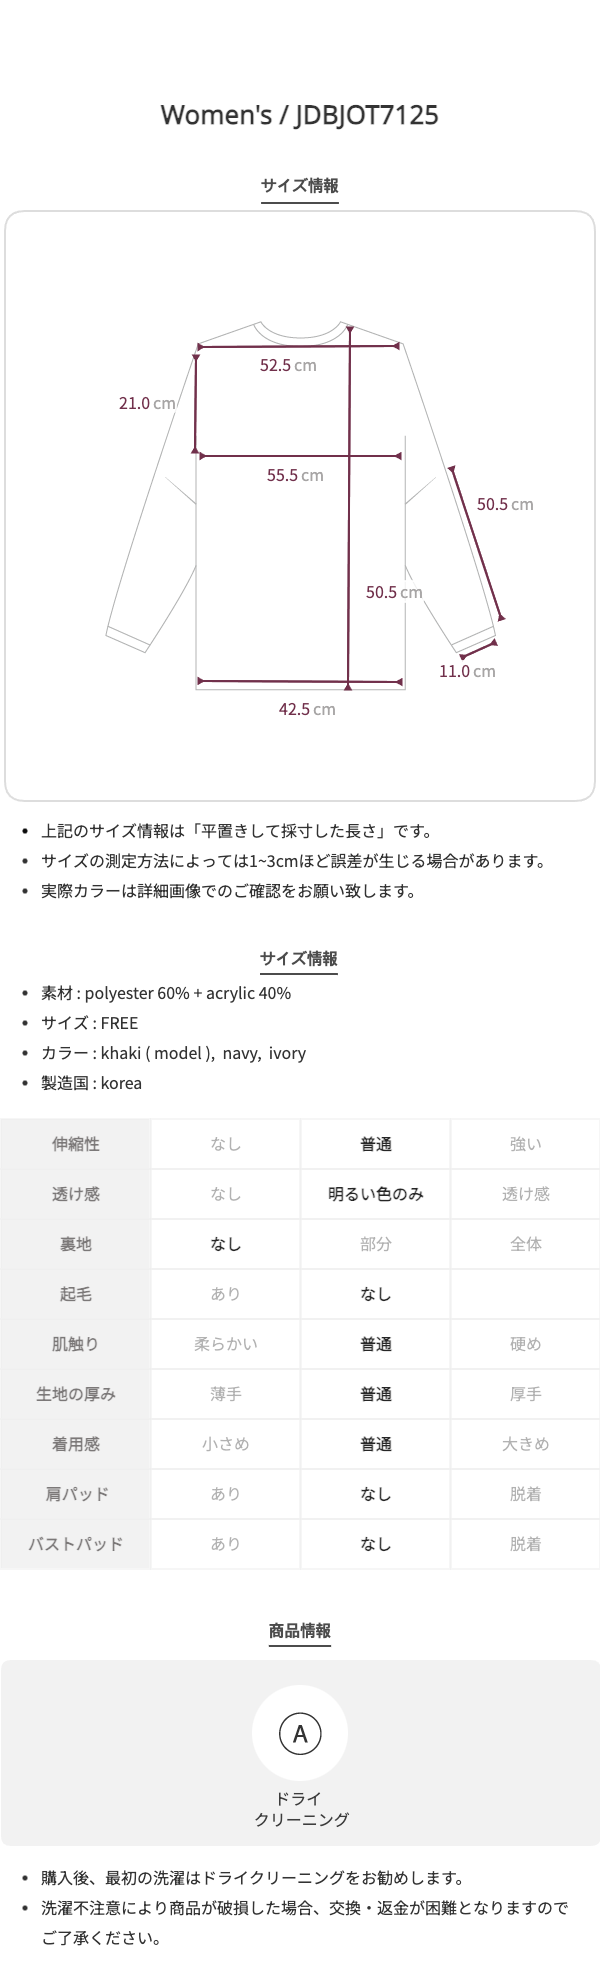Click the 21.0 cm armhole measurement label
This screenshot has width=600, height=1971.
[x=147, y=403]
